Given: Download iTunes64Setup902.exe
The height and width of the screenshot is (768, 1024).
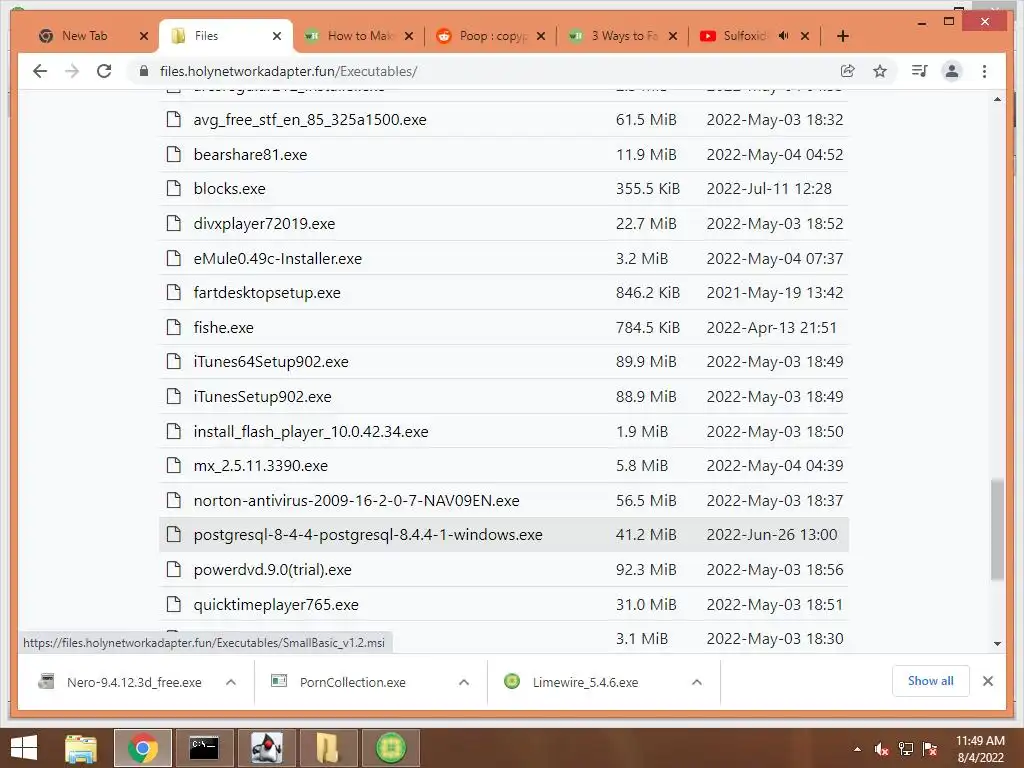Looking at the screenshot, I should pyautogui.click(x=270, y=362).
